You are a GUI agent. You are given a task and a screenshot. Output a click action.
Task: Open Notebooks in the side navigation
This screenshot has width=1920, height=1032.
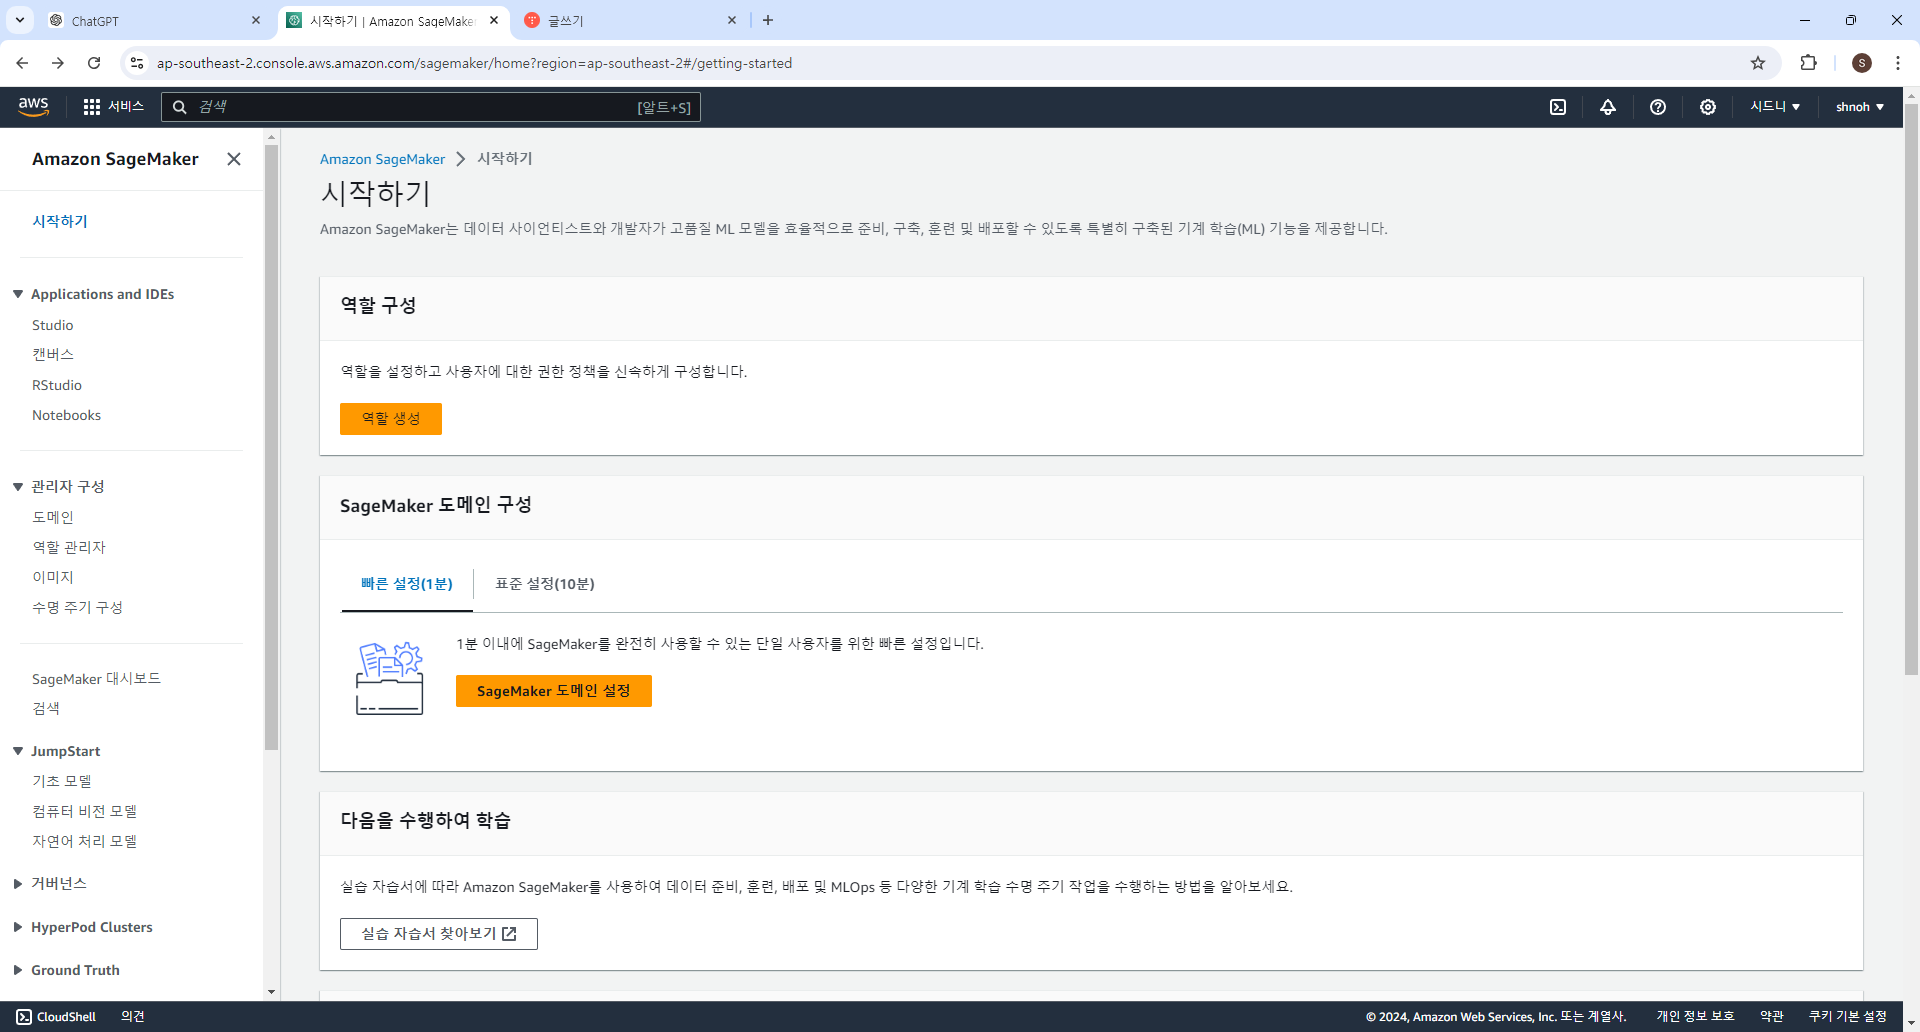click(66, 415)
